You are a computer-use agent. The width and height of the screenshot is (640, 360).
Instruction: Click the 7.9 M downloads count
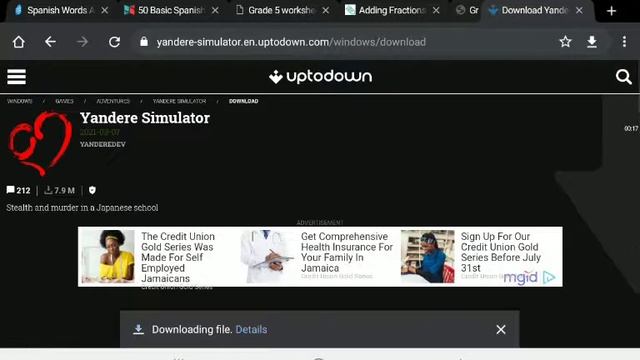point(60,190)
